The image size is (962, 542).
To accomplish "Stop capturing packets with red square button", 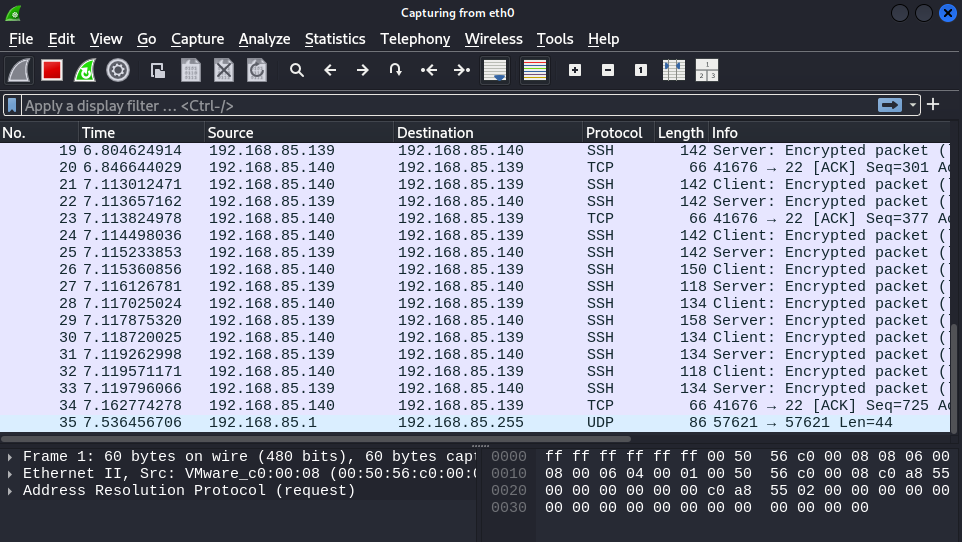I will 52,70.
